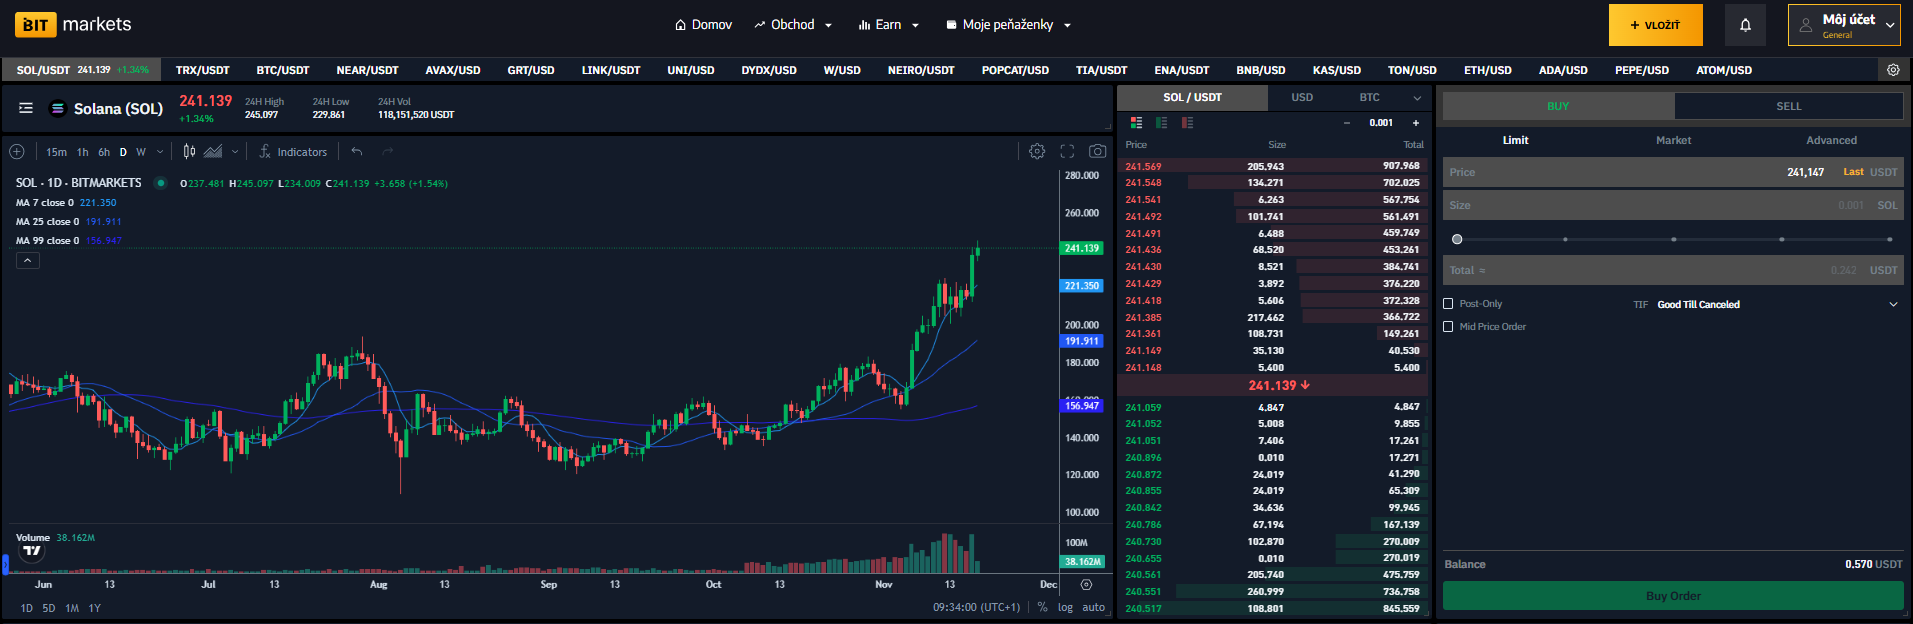The image size is (1913, 624).
Task: Open ticker bar settings gear
Action: [1893, 70]
